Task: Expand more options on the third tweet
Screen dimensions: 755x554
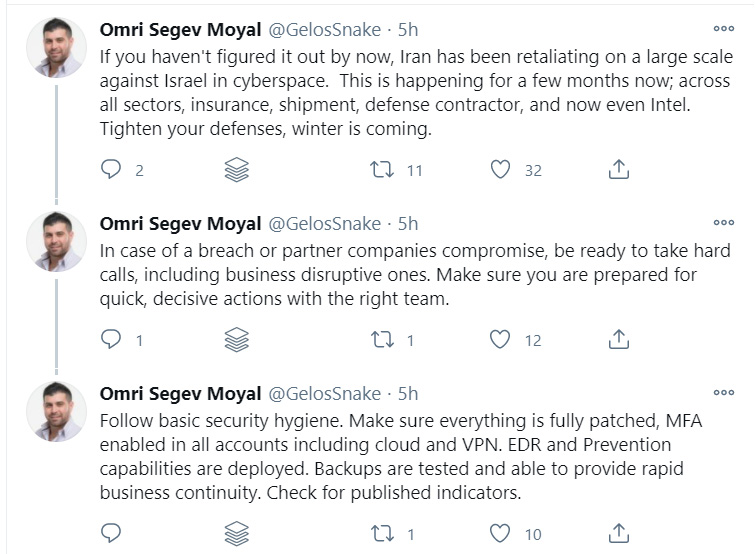Action: [723, 393]
